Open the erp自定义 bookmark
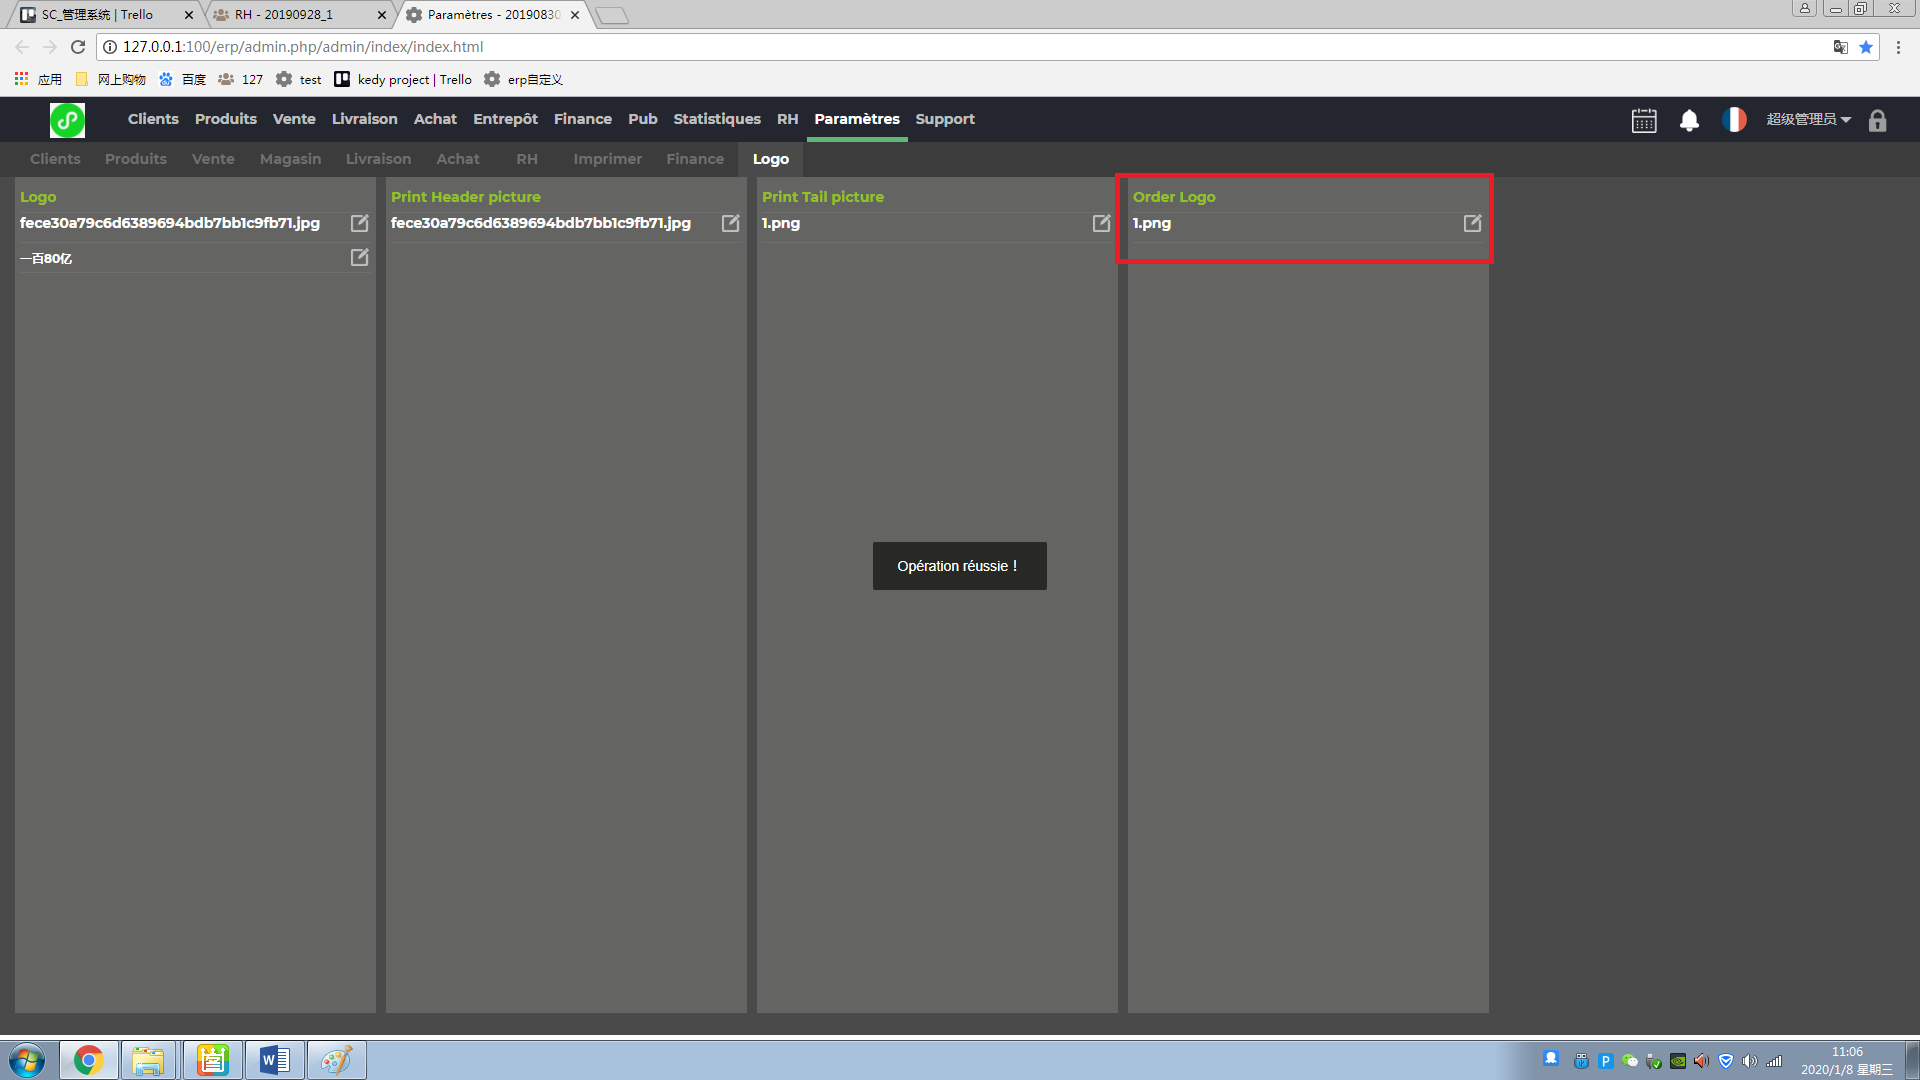The image size is (1920, 1080). tap(534, 80)
